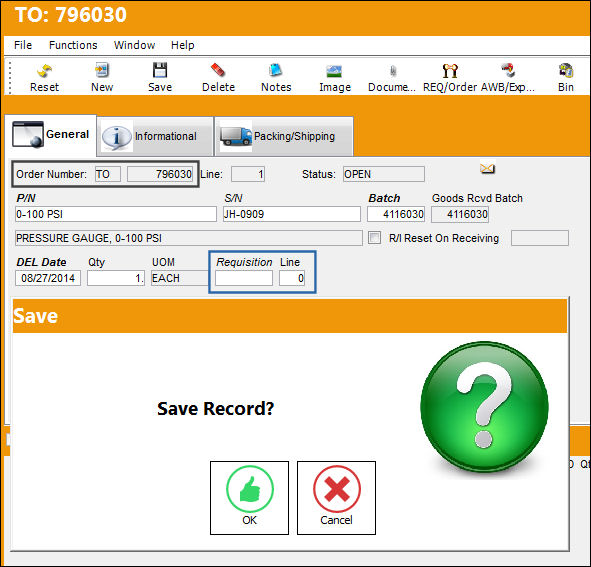
Task: Switch to the Informational tab
Action: coord(155,136)
